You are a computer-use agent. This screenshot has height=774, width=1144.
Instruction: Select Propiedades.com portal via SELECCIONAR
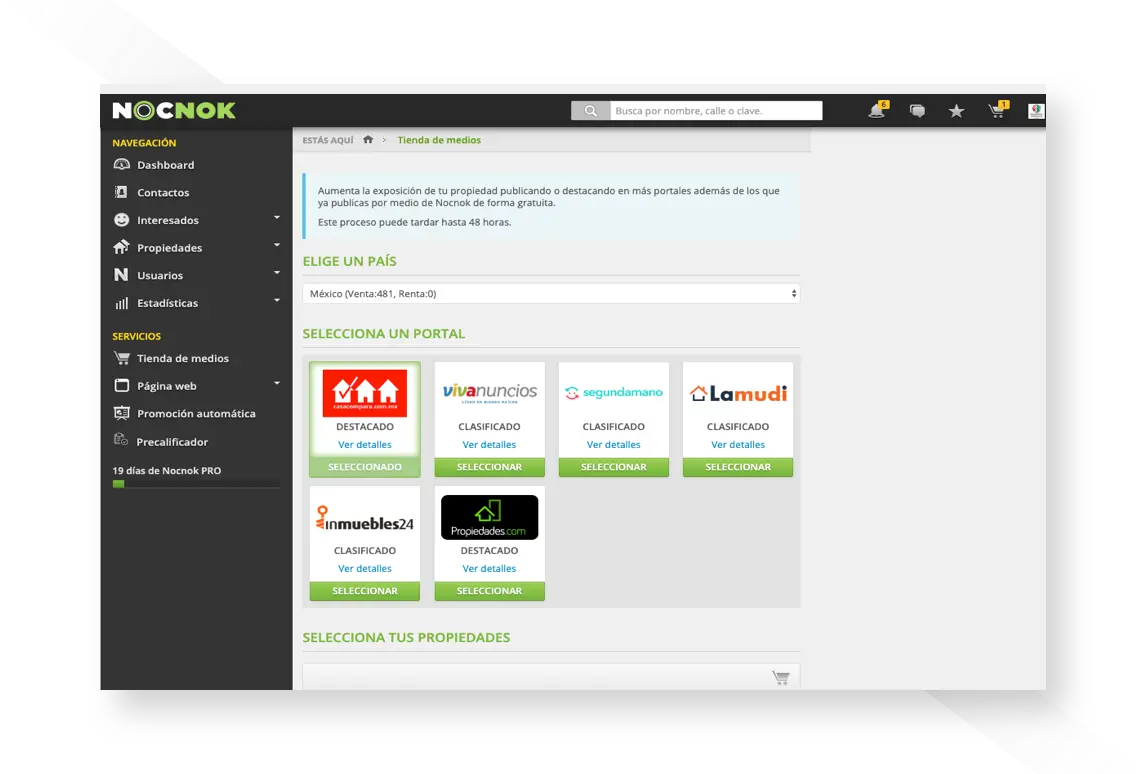coord(490,591)
